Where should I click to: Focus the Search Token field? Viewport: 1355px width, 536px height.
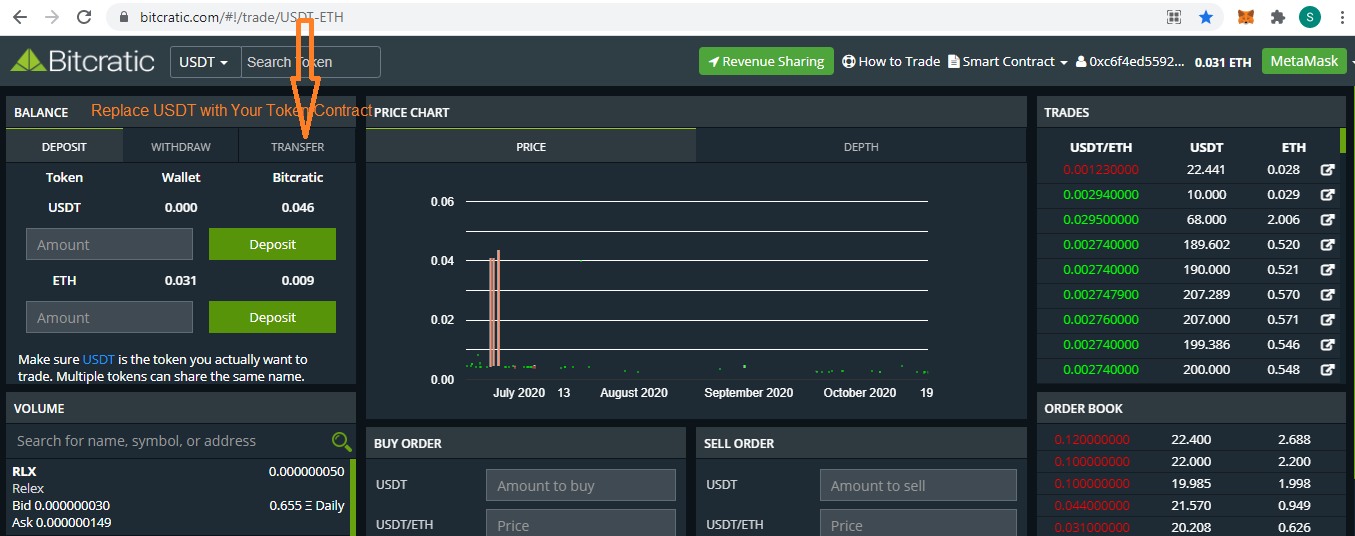click(x=311, y=62)
